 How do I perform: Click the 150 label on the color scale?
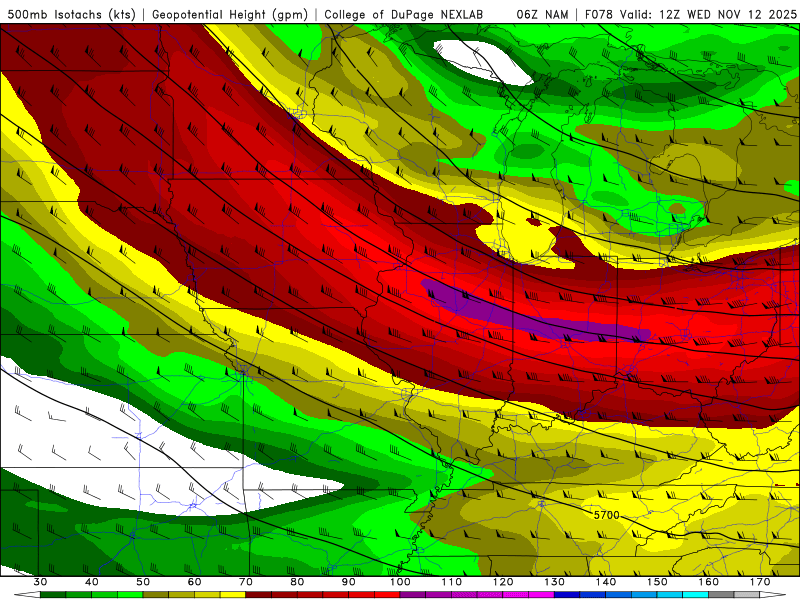[x=657, y=582]
